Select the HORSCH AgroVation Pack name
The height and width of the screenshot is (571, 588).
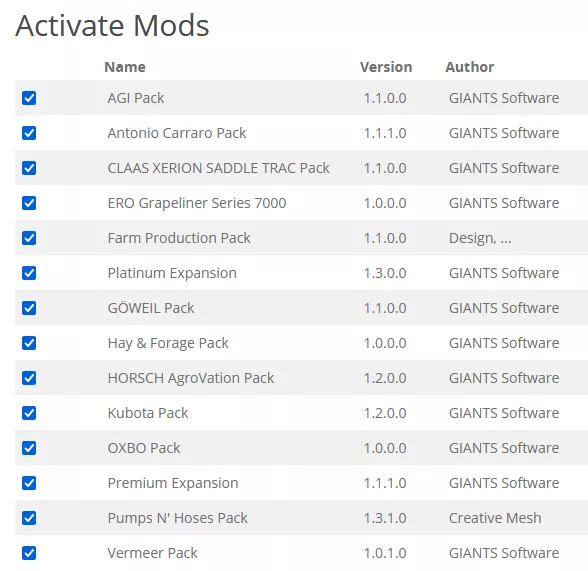point(191,378)
